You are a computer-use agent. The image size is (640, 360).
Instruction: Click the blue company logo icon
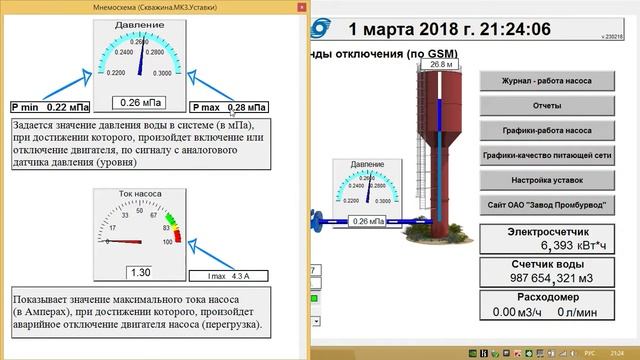320,29
